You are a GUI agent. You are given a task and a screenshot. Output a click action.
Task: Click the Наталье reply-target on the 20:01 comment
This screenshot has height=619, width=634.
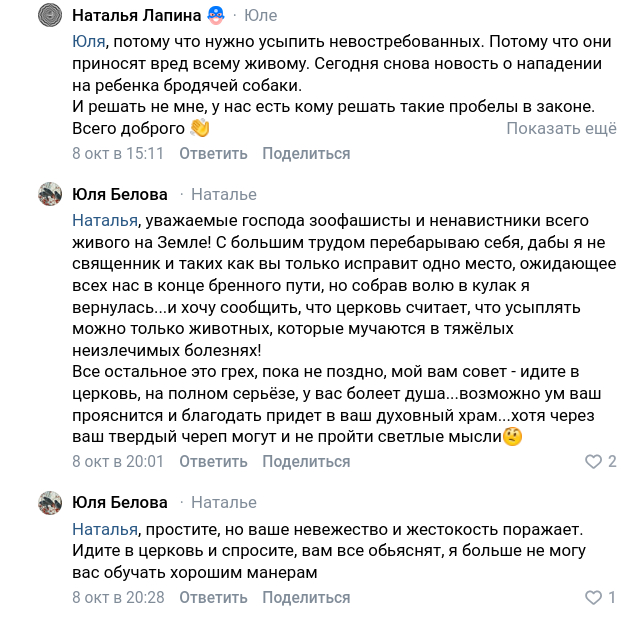[223, 194]
